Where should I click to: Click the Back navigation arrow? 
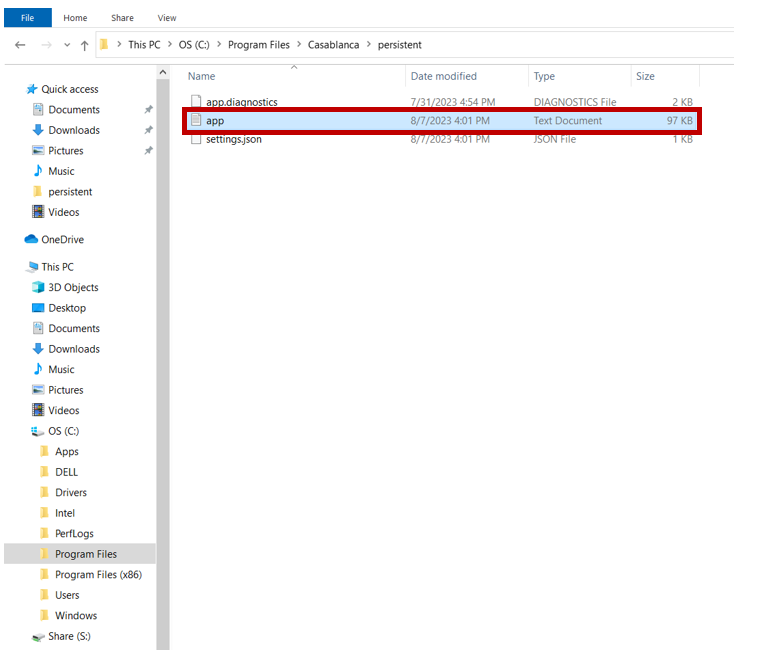[x=20, y=45]
